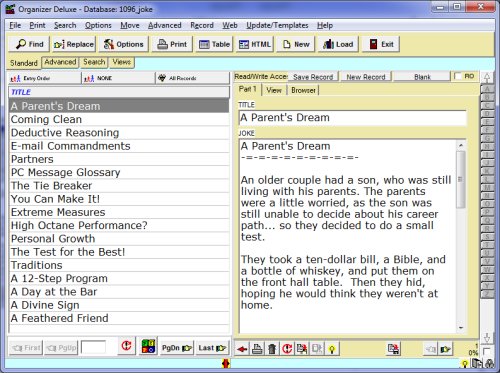Click the Find magnifier toolbar button

29,44
